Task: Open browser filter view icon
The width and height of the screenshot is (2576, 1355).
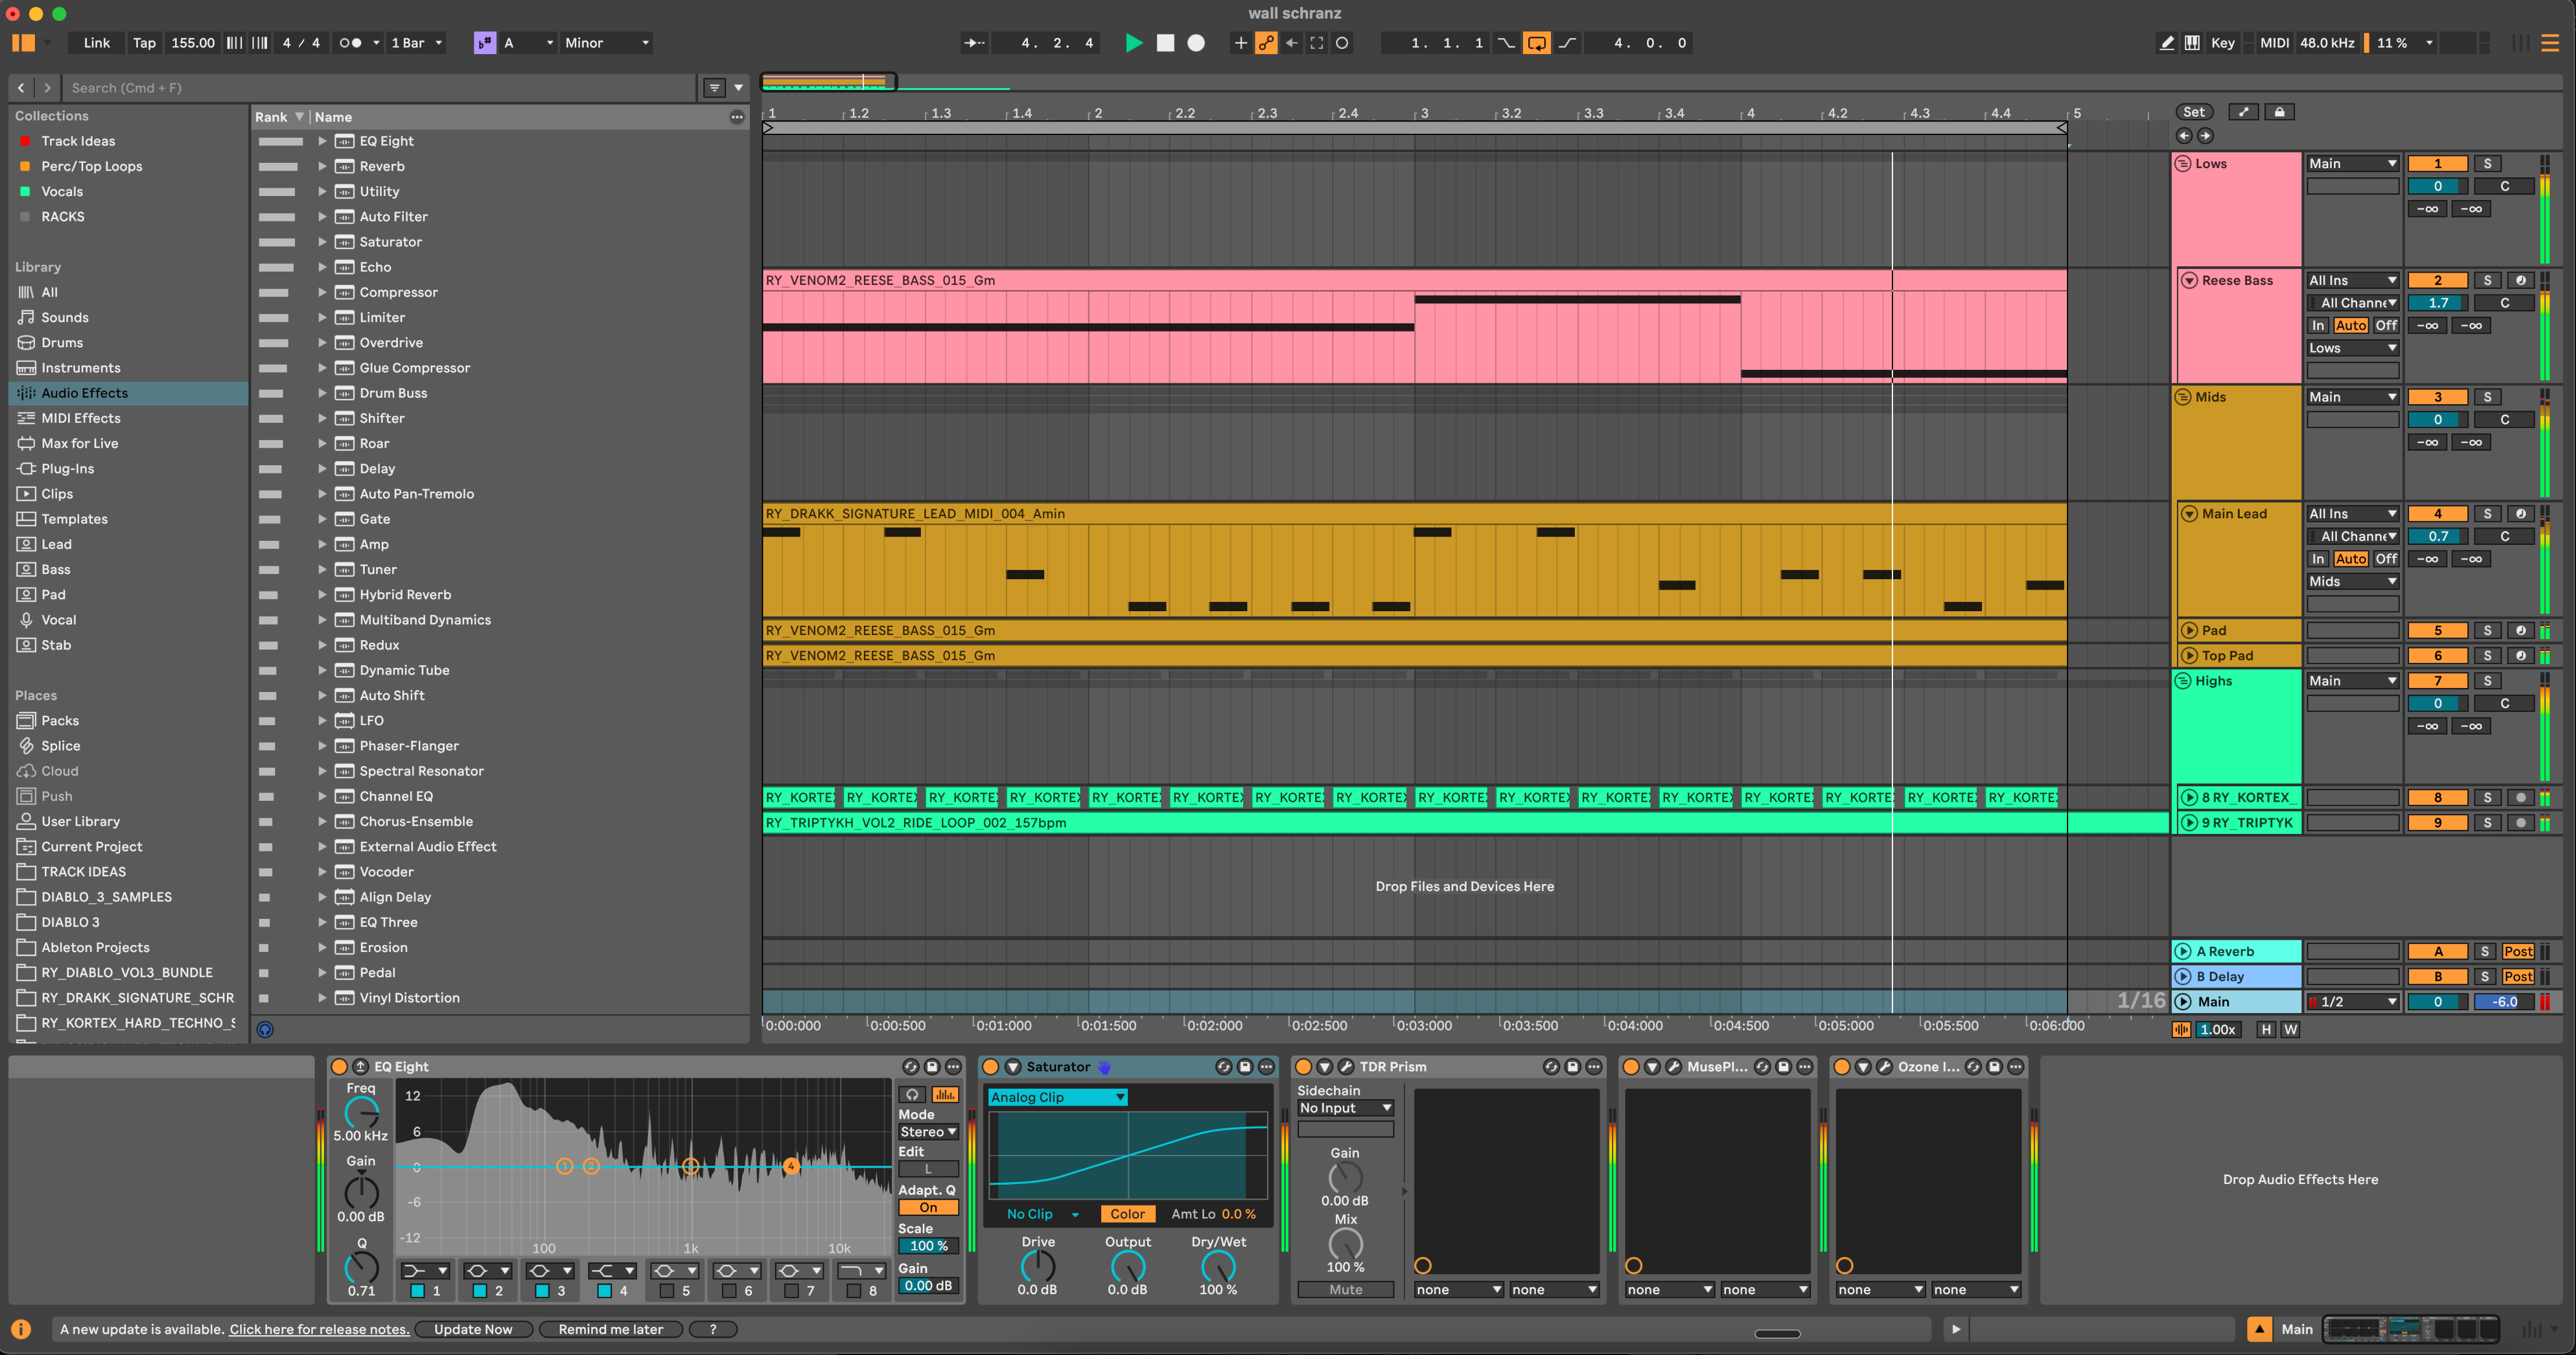Action: (x=715, y=88)
